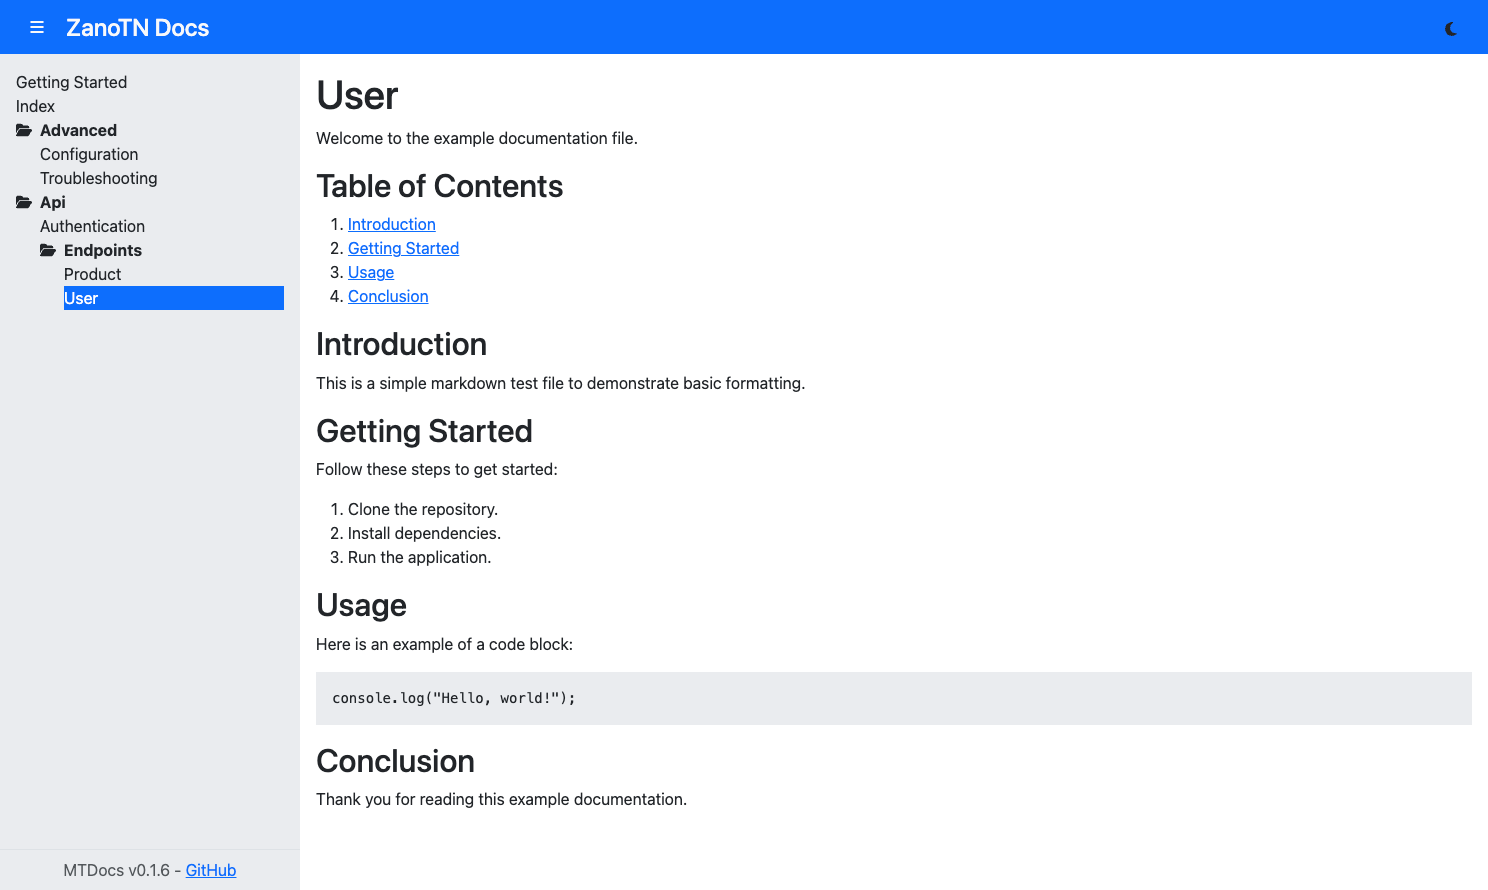
Task: Enable dark mode with the moon icon
Action: coord(1450,28)
